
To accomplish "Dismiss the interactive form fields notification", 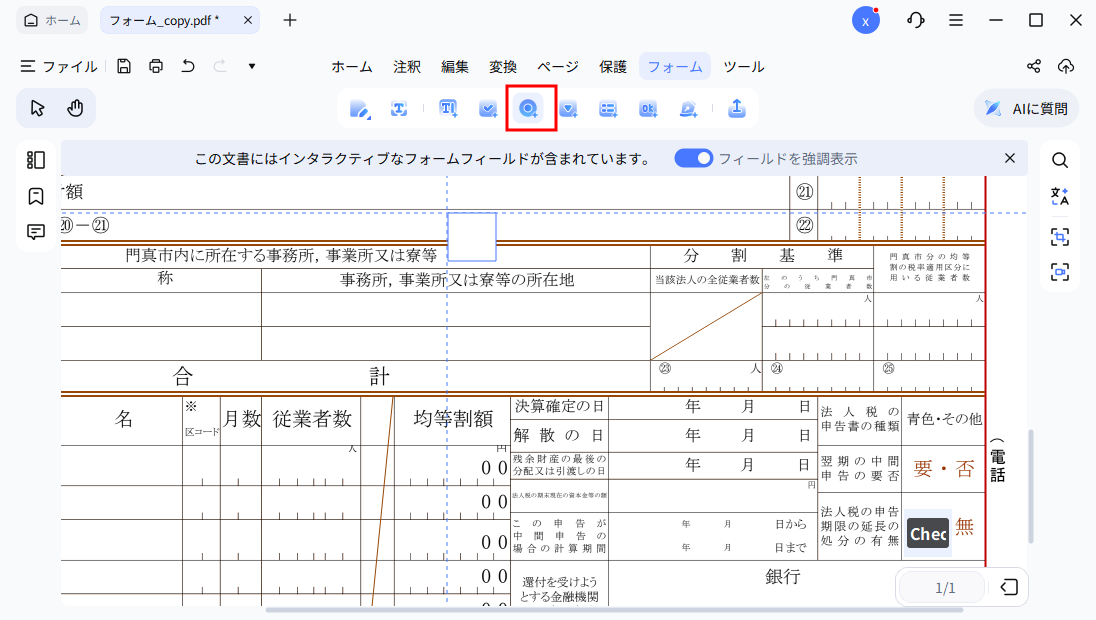I will coord(1010,158).
